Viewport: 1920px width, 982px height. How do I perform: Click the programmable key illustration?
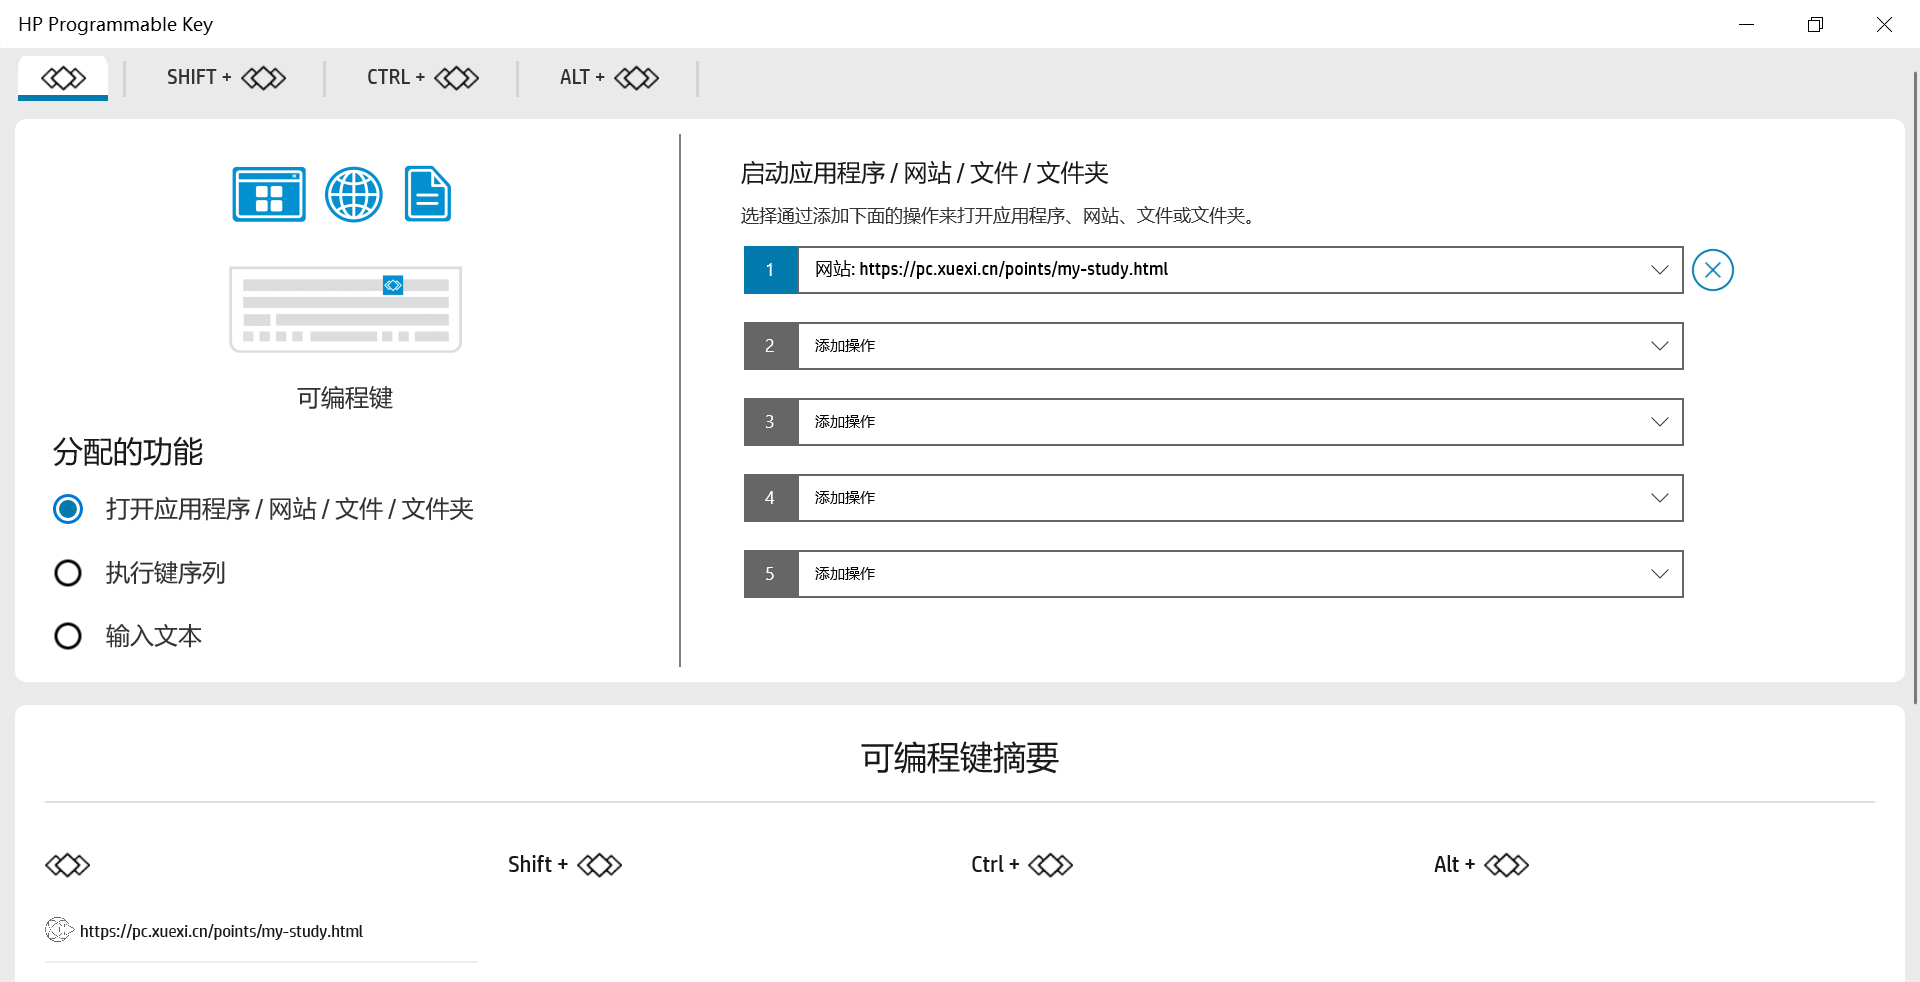pos(344,308)
